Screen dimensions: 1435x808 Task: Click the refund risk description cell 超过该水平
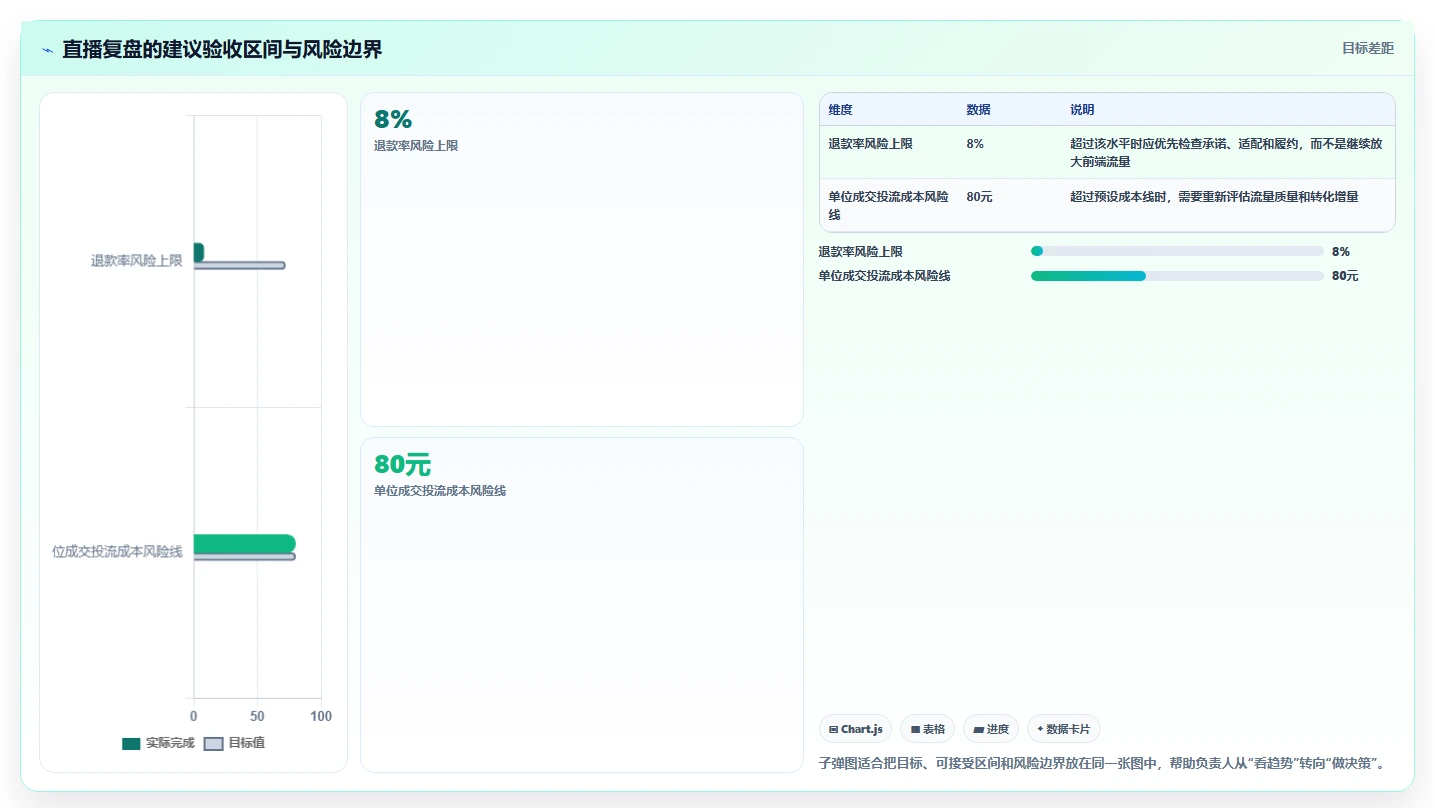tap(1226, 153)
